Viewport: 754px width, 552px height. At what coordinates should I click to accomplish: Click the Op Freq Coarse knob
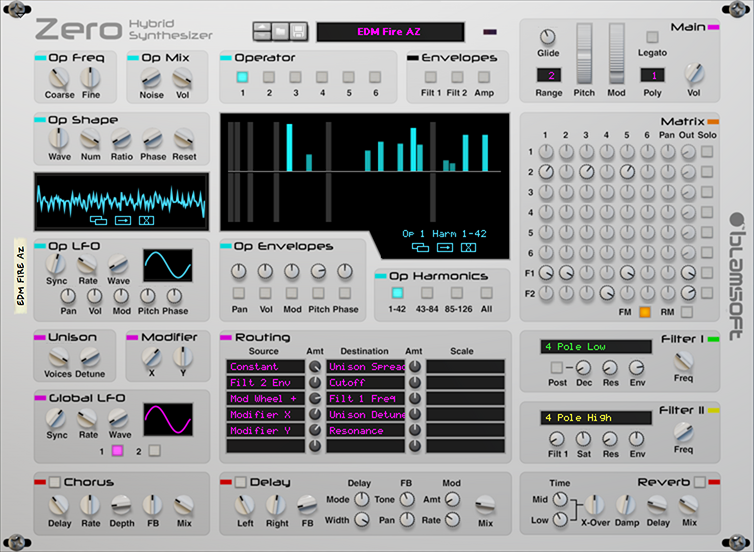point(59,78)
